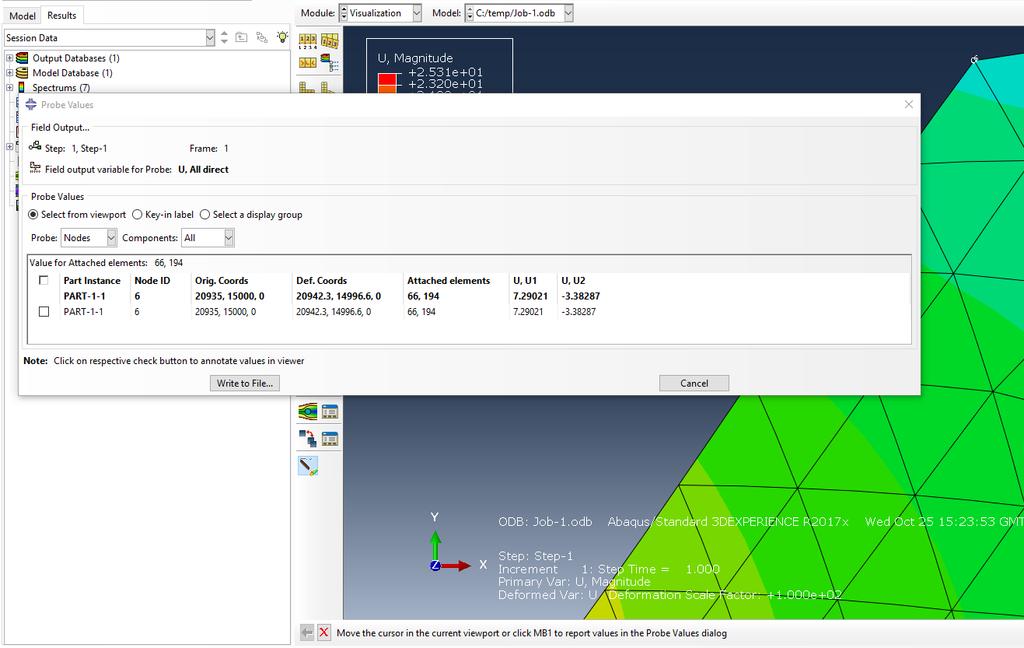Click the Model Database yellow stack icon

point(22,73)
